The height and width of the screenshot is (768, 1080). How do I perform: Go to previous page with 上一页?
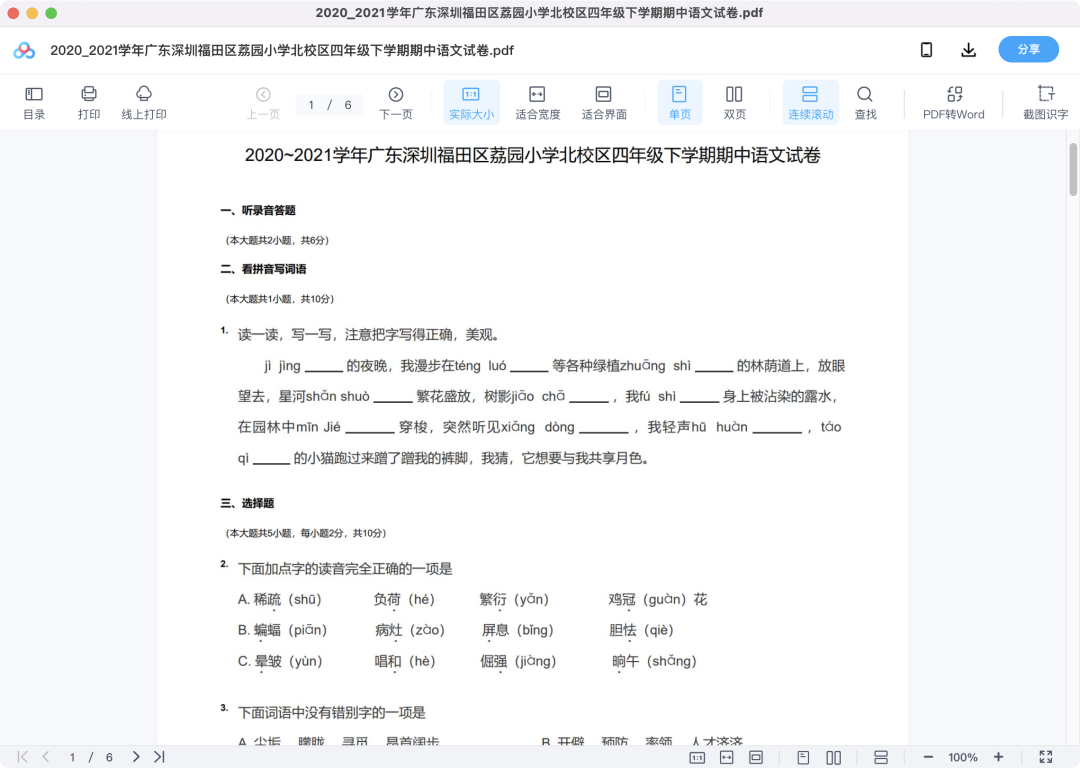pyautogui.click(x=263, y=103)
